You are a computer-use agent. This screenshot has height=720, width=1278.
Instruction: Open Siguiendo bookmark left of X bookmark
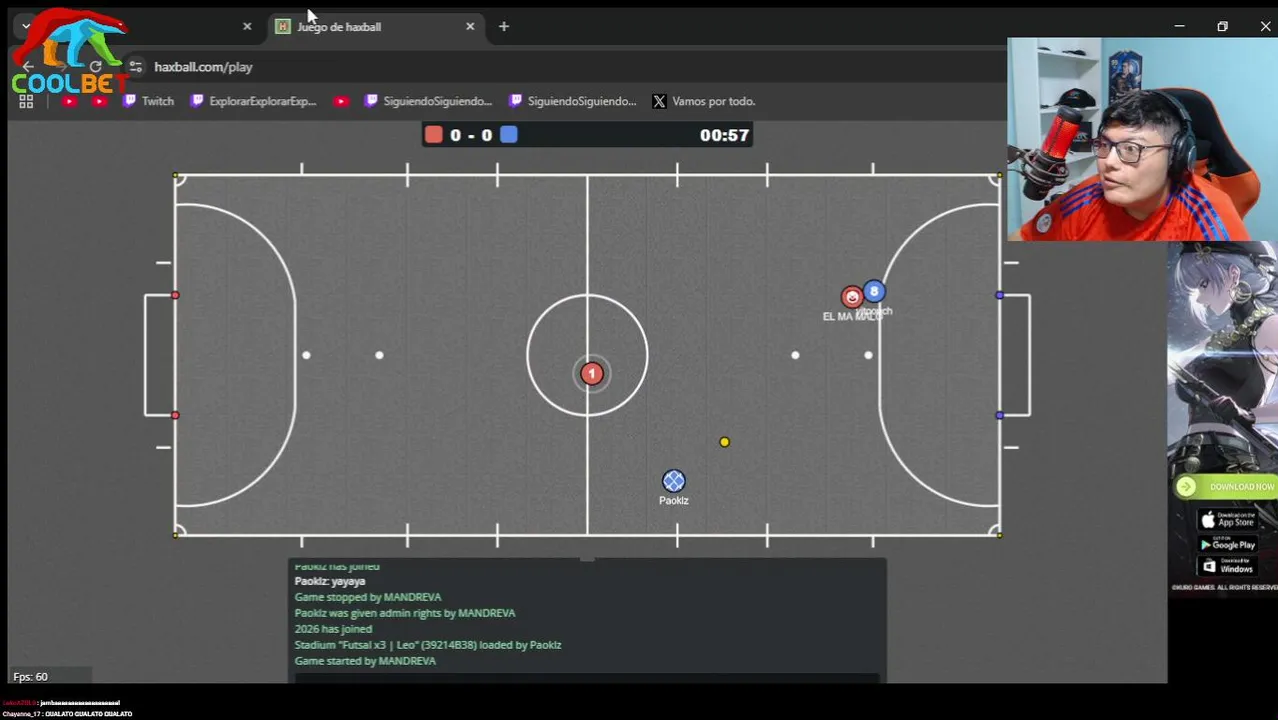573,101
